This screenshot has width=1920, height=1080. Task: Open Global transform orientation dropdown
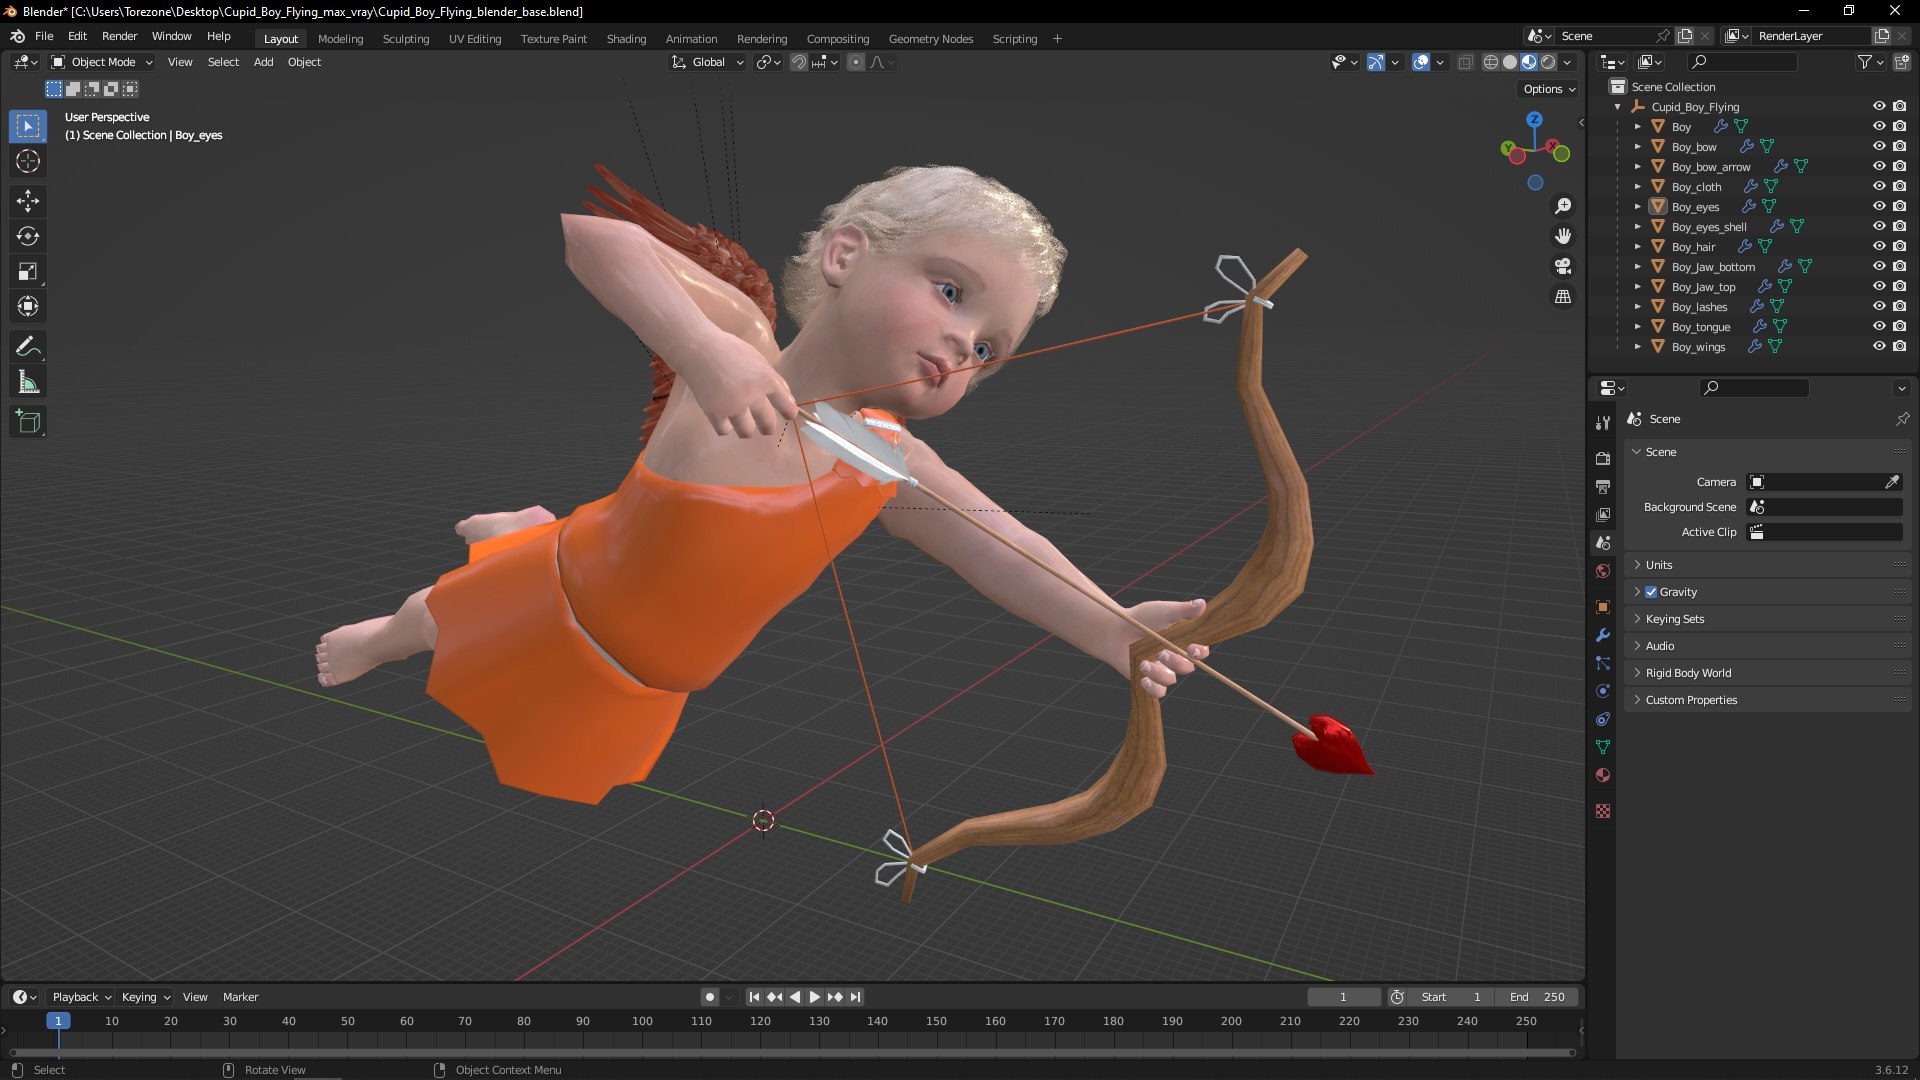(x=708, y=62)
